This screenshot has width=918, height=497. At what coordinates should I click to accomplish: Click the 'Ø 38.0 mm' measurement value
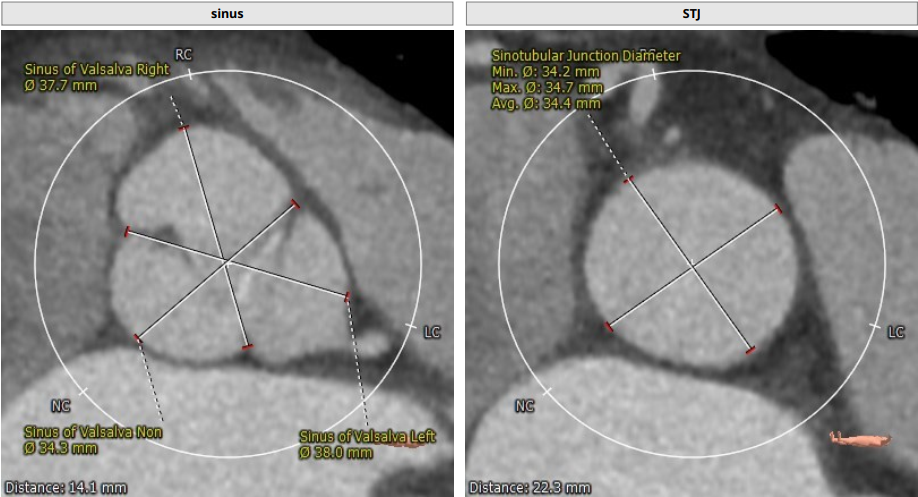[x=336, y=453]
